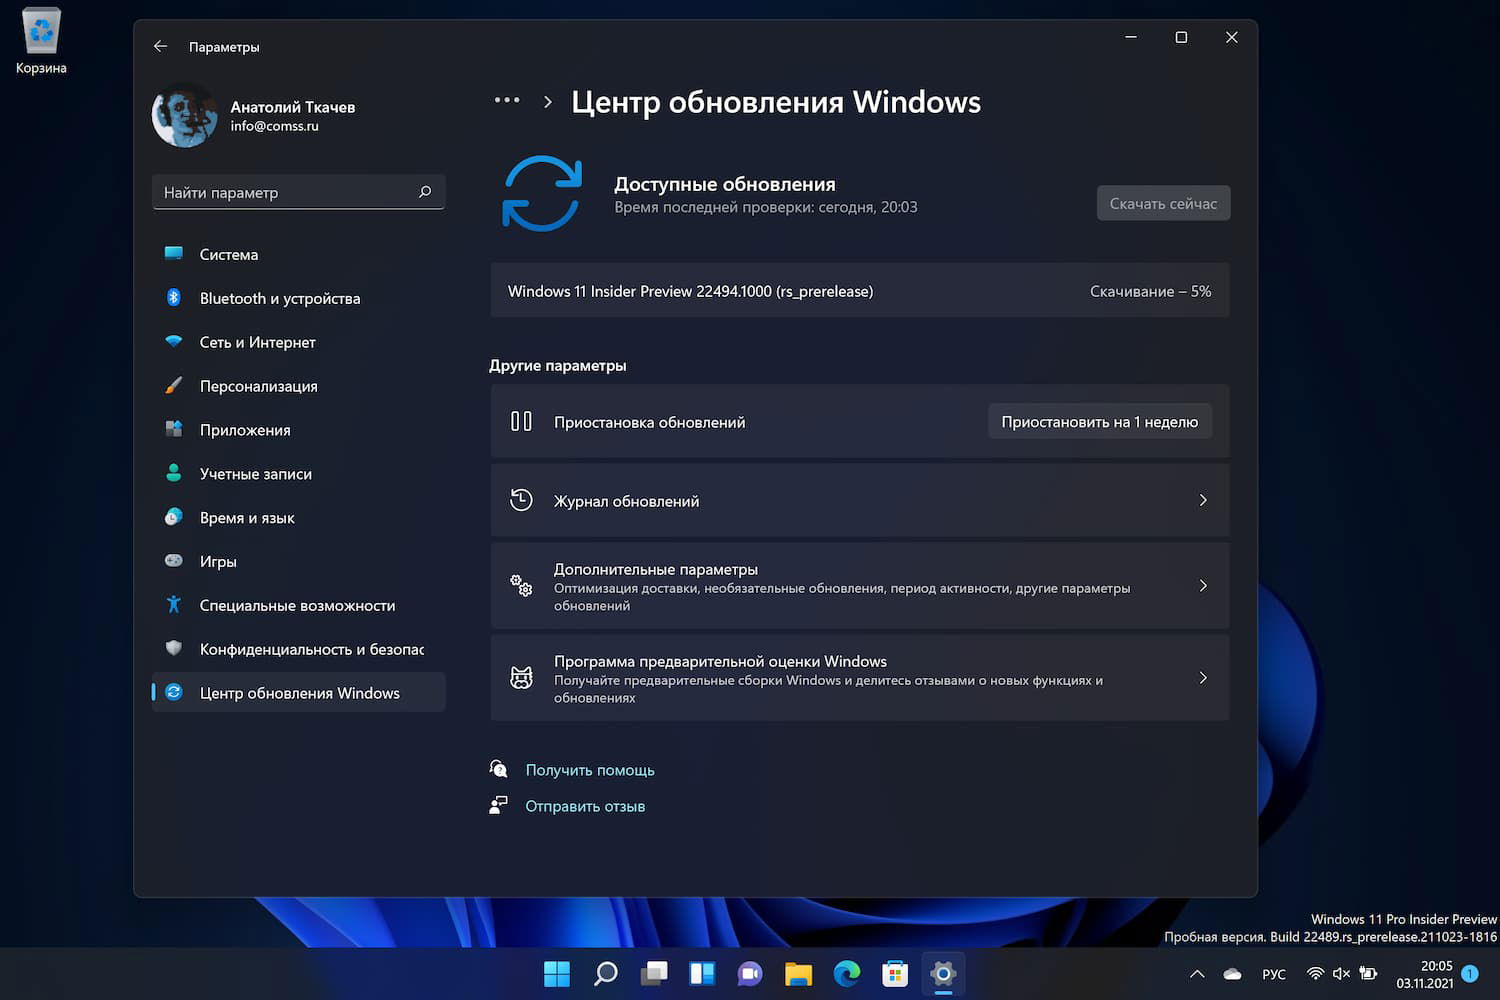Open the breadcrumb ellipsis menu

(x=507, y=100)
